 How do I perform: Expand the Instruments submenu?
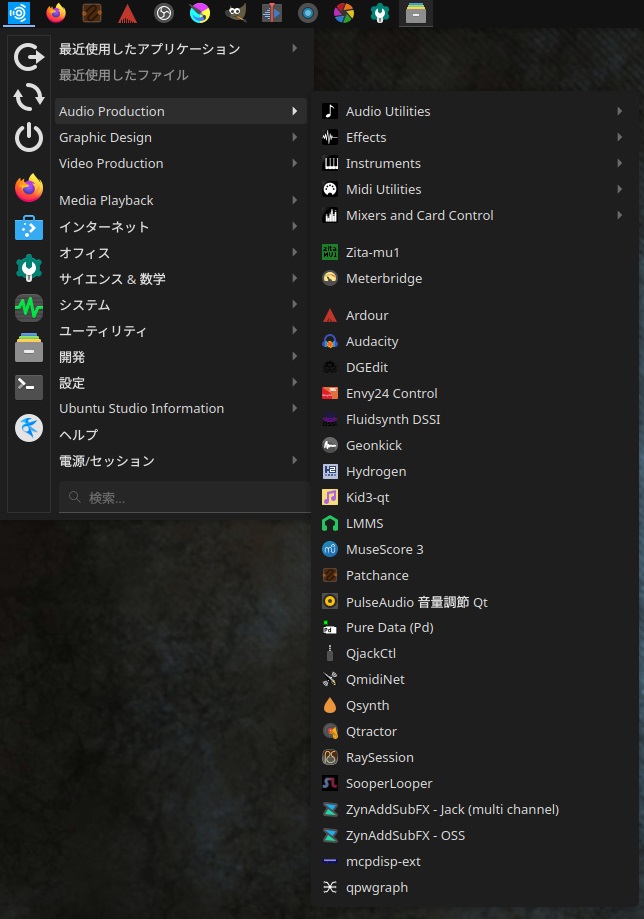click(475, 164)
